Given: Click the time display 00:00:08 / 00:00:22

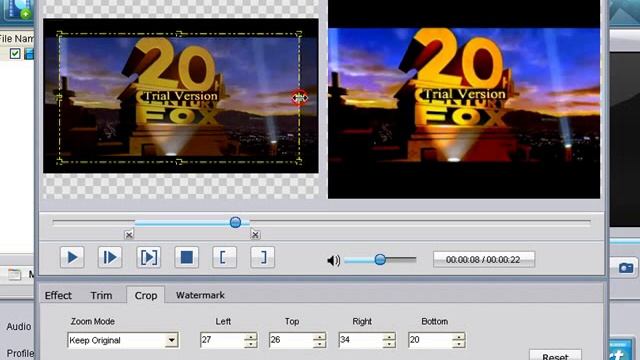Looking at the screenshot, I should [x=484, y=260].
